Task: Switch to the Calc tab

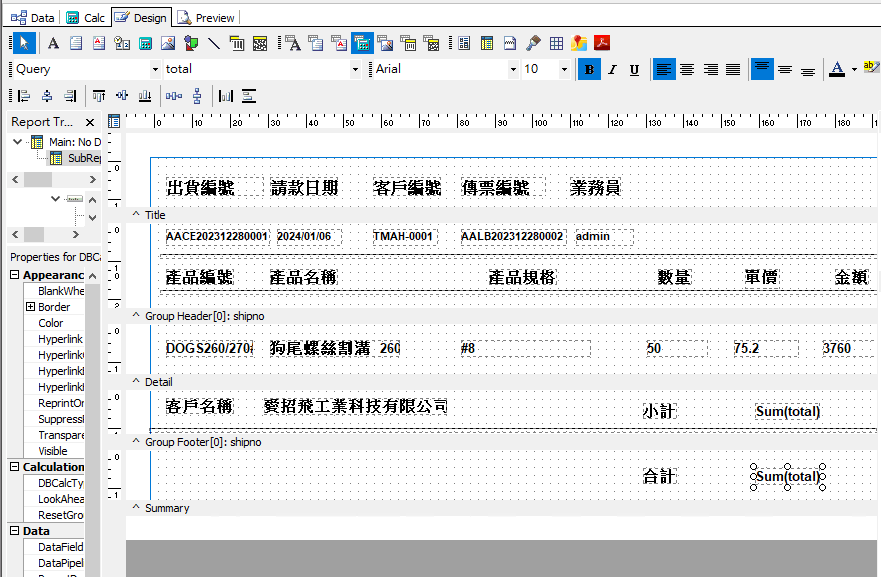Action: pyautogui.click(x=85, y=18)
